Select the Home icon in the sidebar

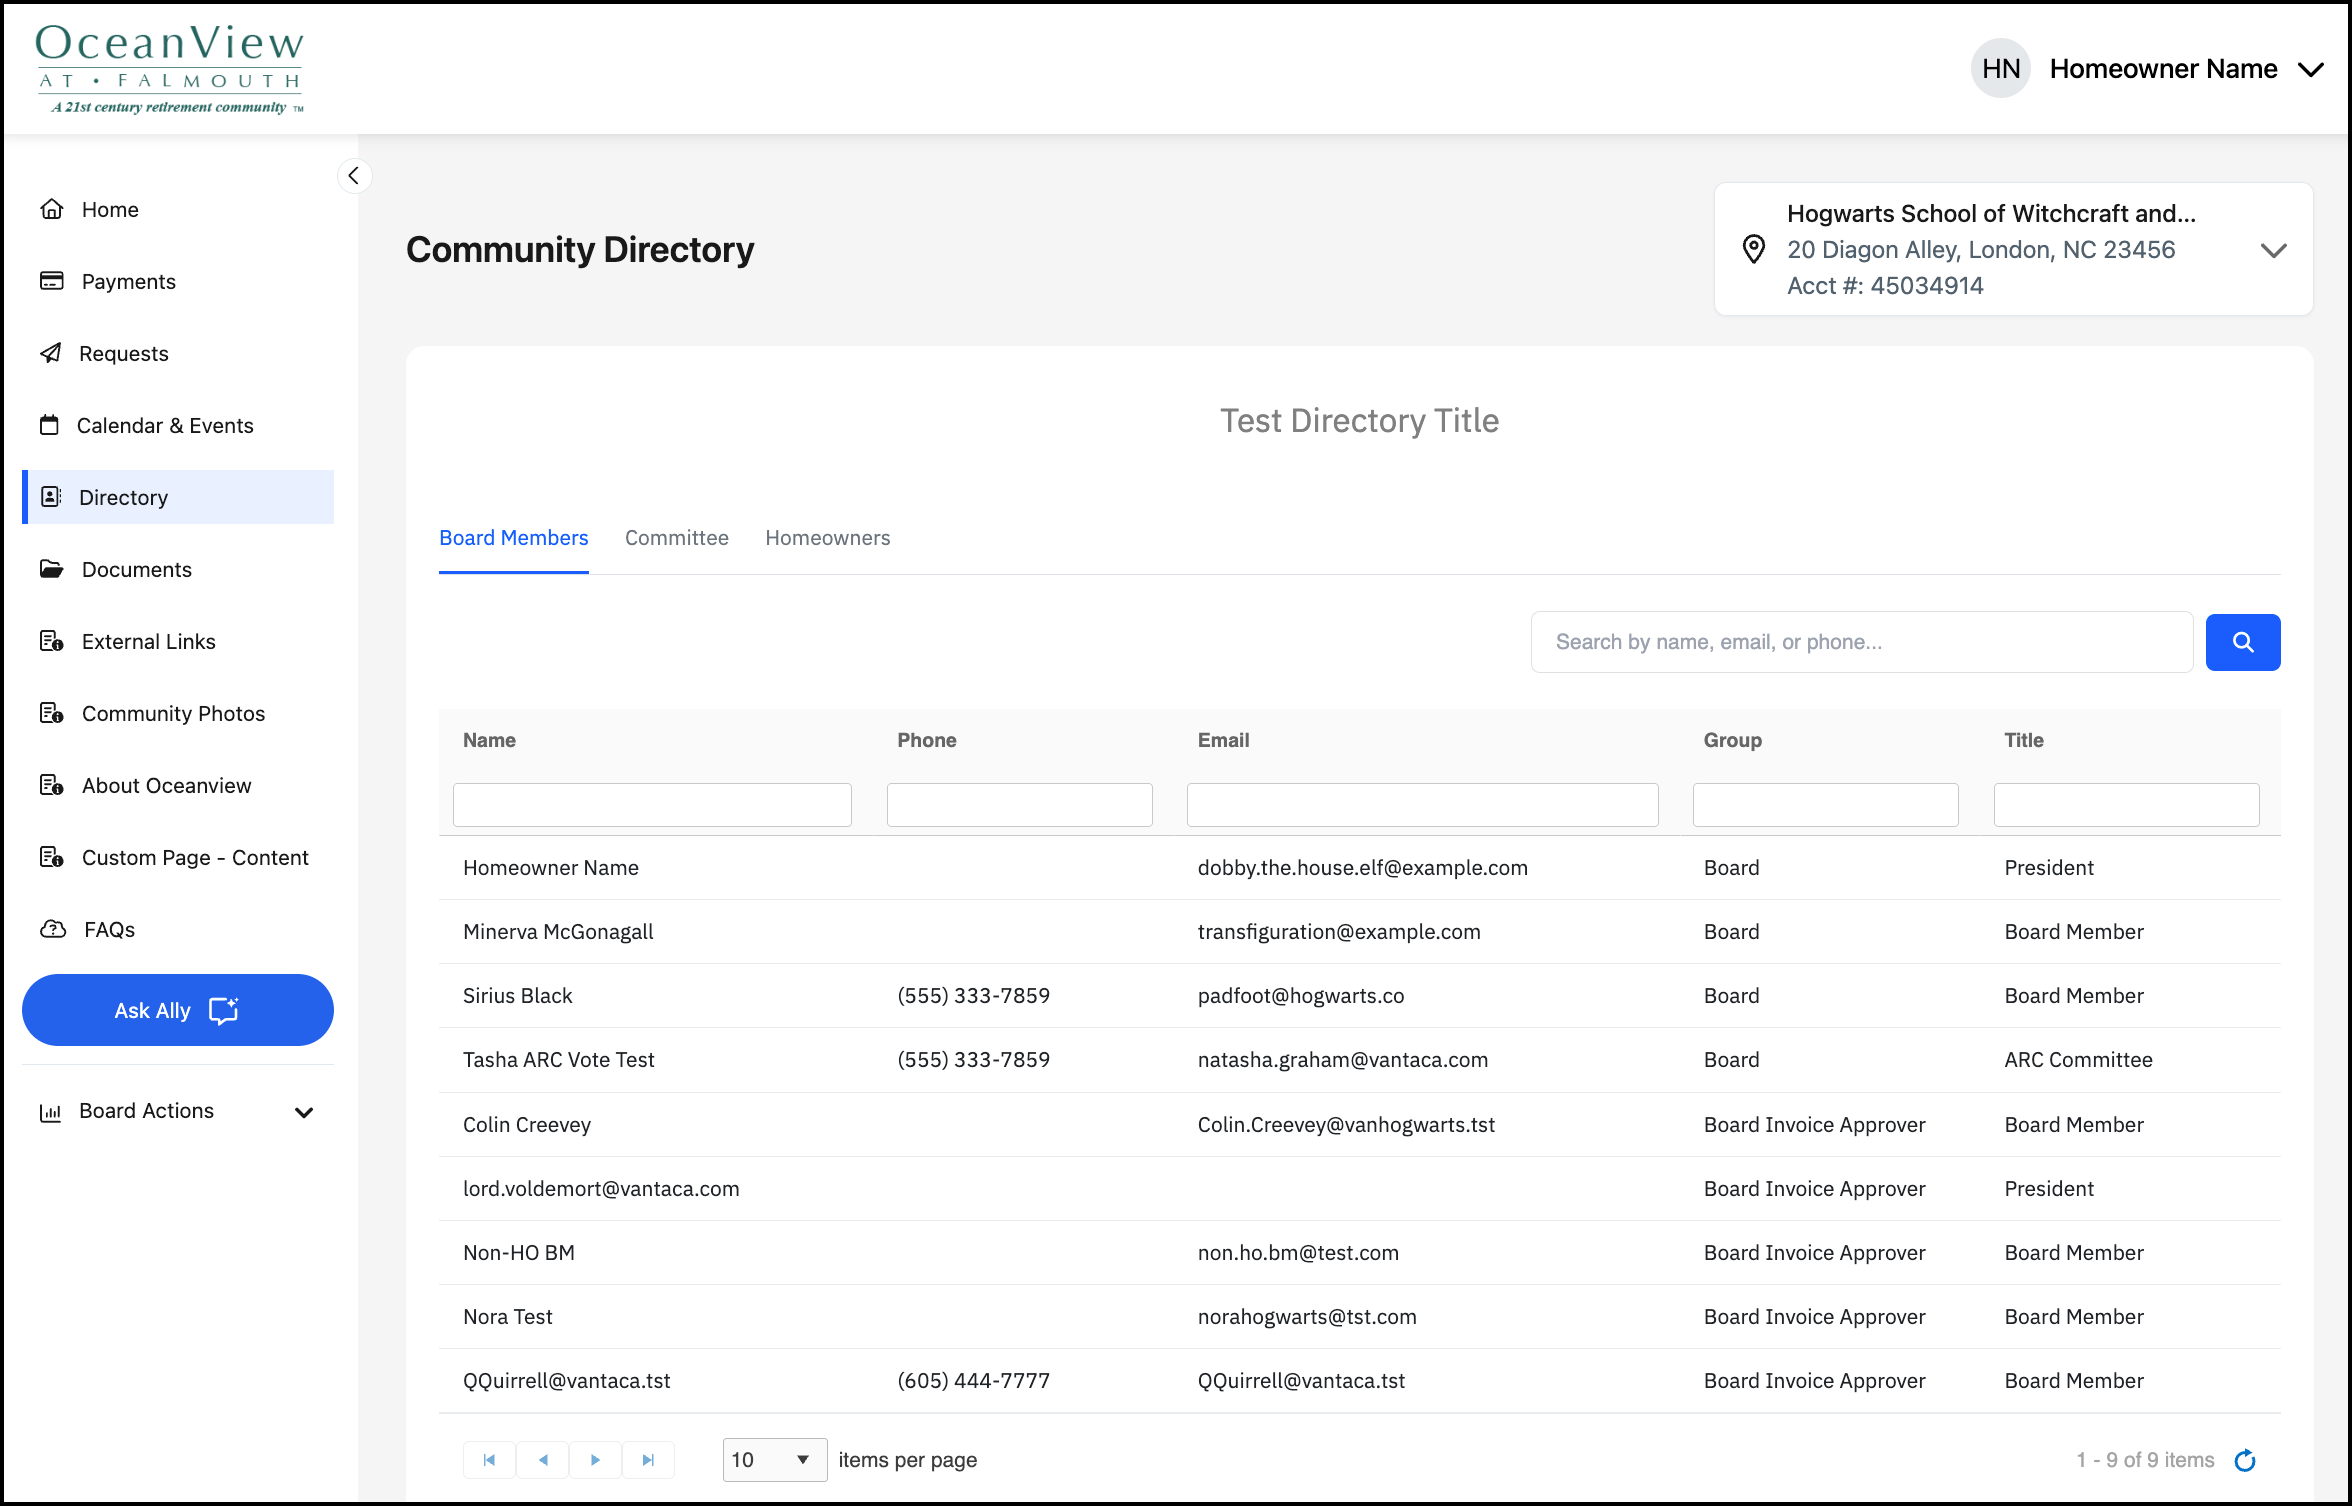[52, 209]
